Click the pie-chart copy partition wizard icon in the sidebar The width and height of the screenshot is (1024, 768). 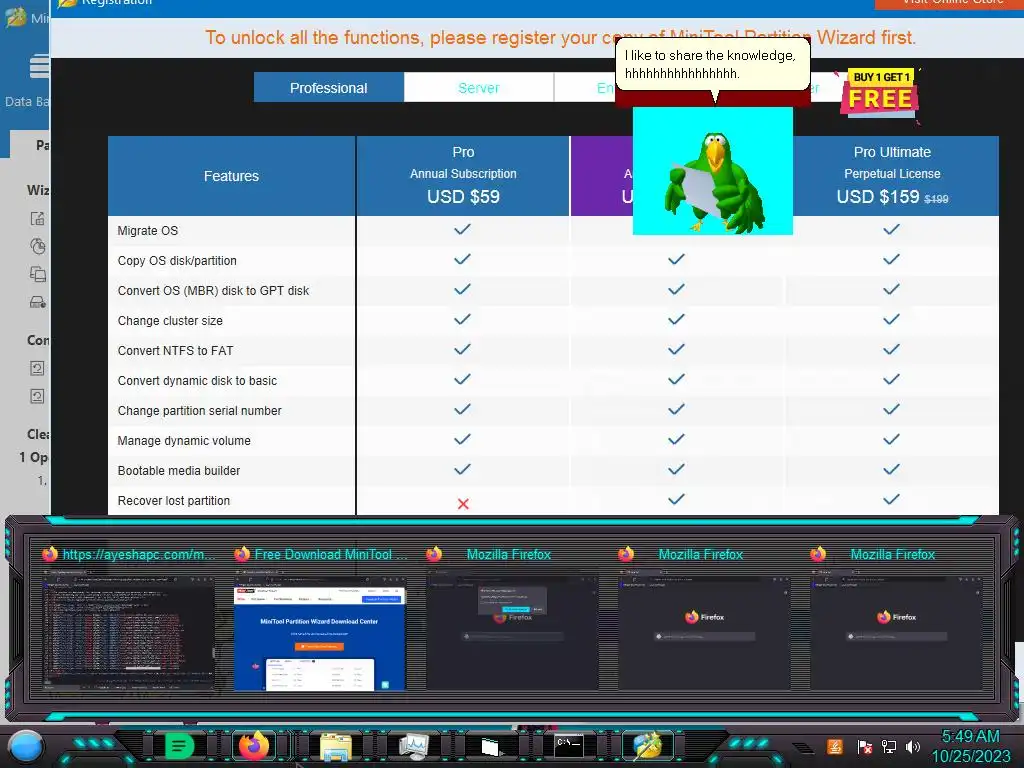pos(38,246)
